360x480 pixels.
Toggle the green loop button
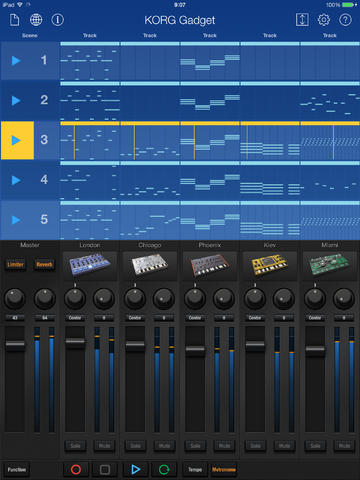(164, 470)
